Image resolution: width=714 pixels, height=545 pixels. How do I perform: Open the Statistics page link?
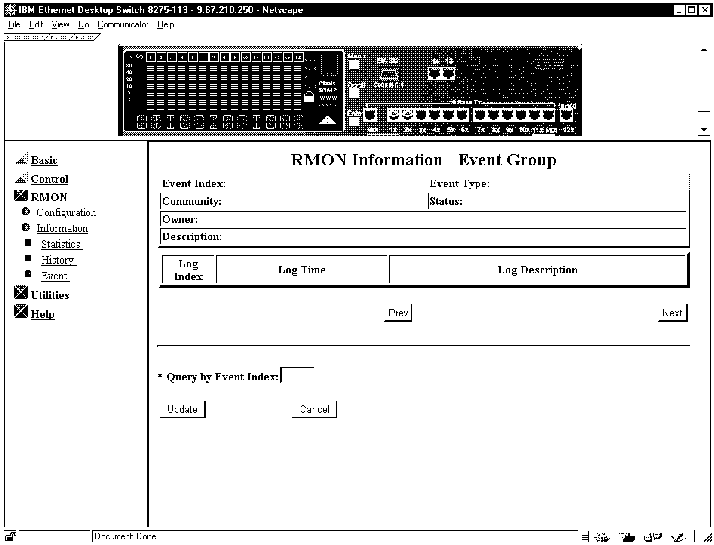click(61, 244)
